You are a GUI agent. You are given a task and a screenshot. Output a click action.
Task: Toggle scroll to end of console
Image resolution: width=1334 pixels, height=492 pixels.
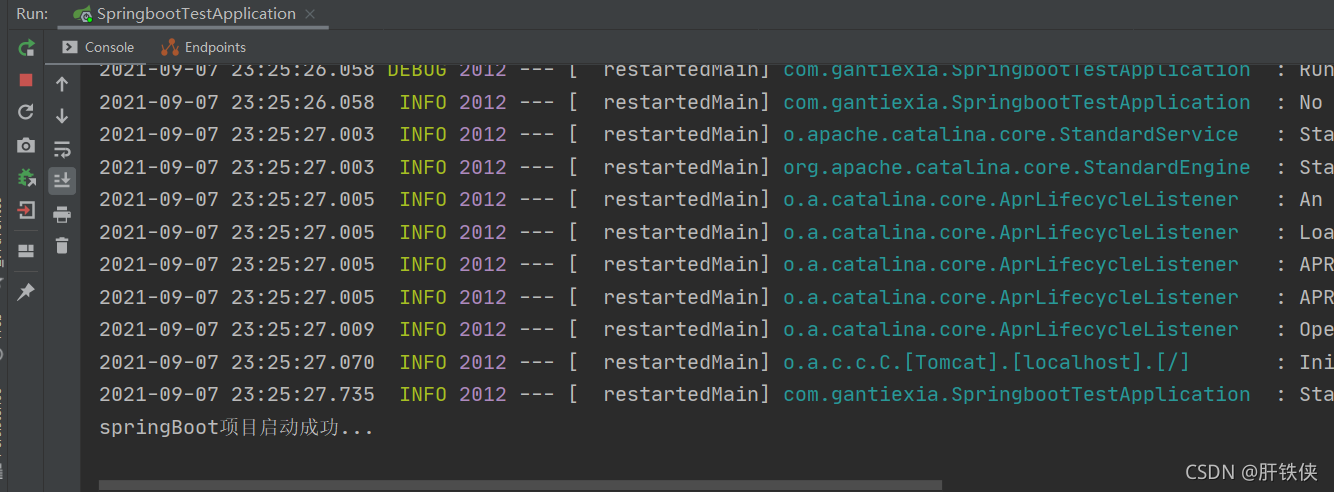[x=62, y=180]
